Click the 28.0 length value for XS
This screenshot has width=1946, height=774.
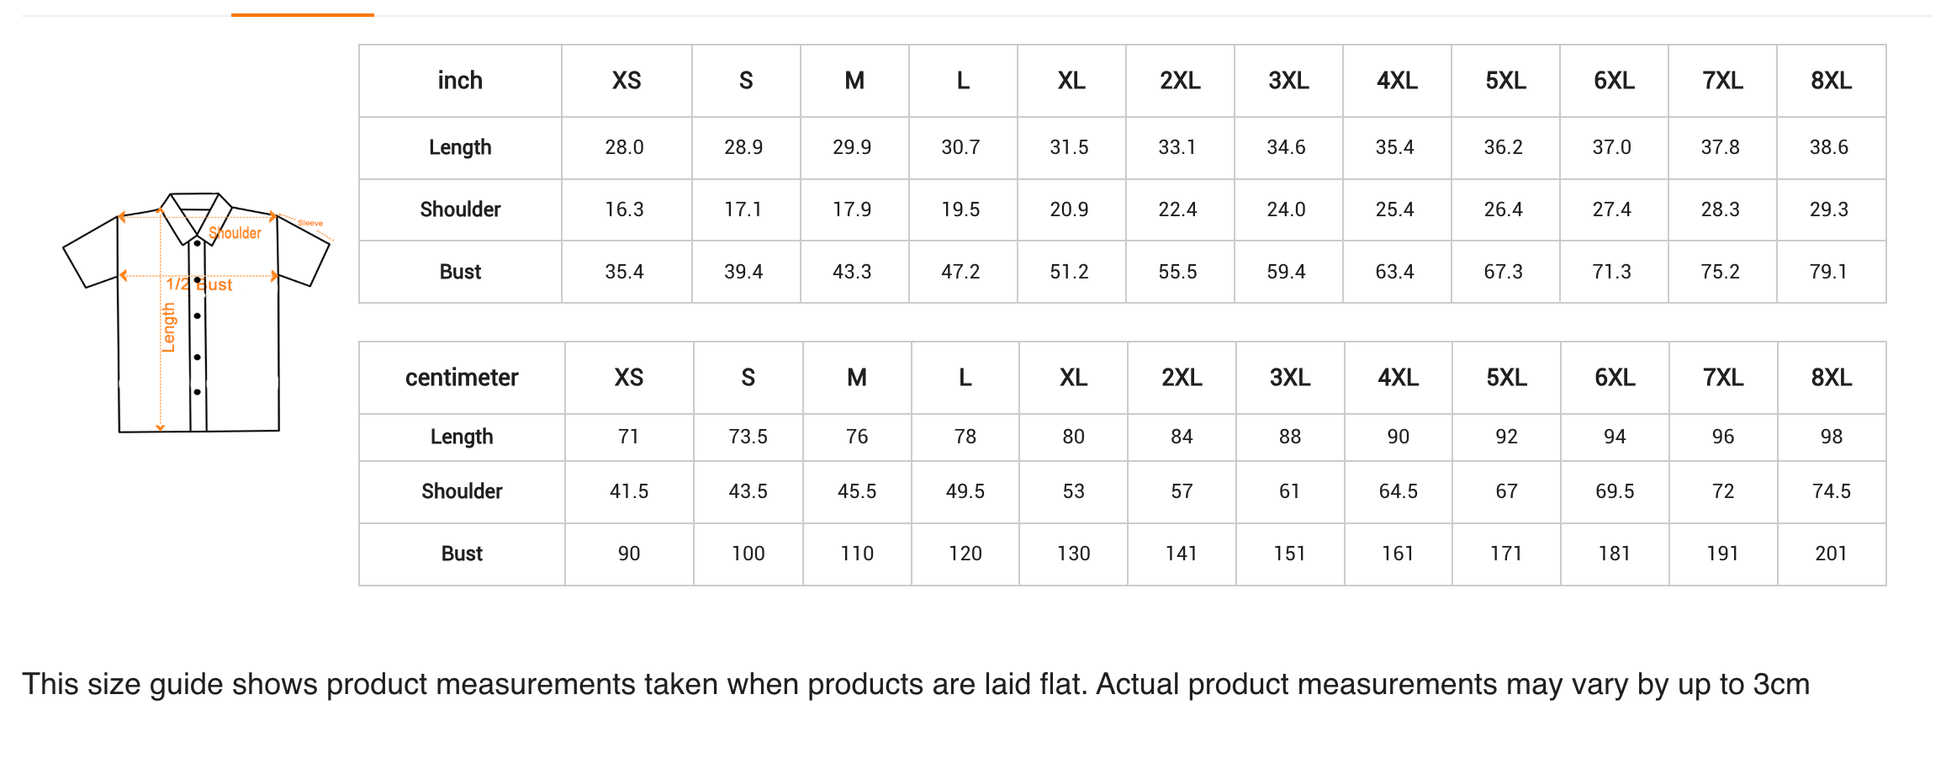[x=624, y=148]
